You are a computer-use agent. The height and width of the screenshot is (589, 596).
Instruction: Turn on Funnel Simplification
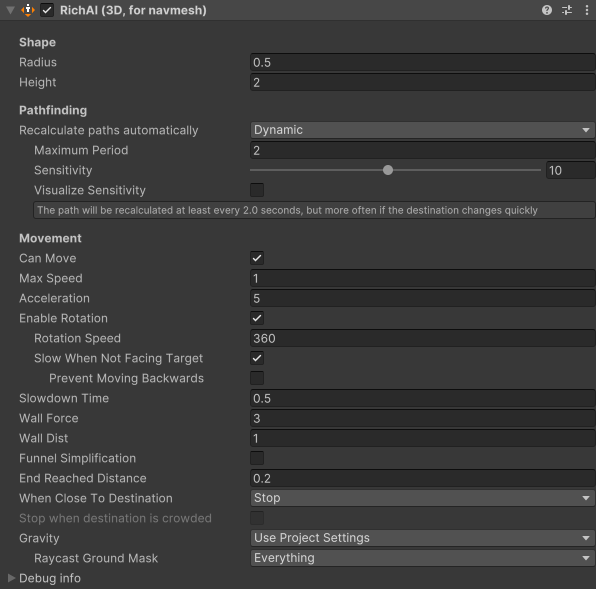(257, 458)
